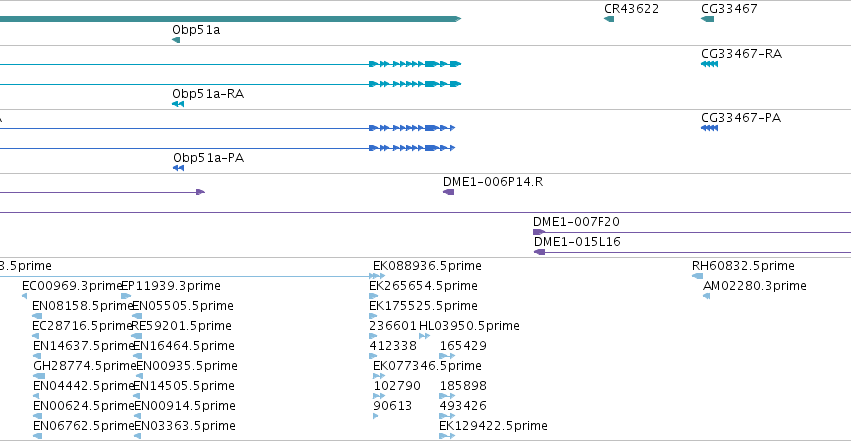Open the HL03950.5prime EST label
This screenshot has width=851, height=441.
469,326
